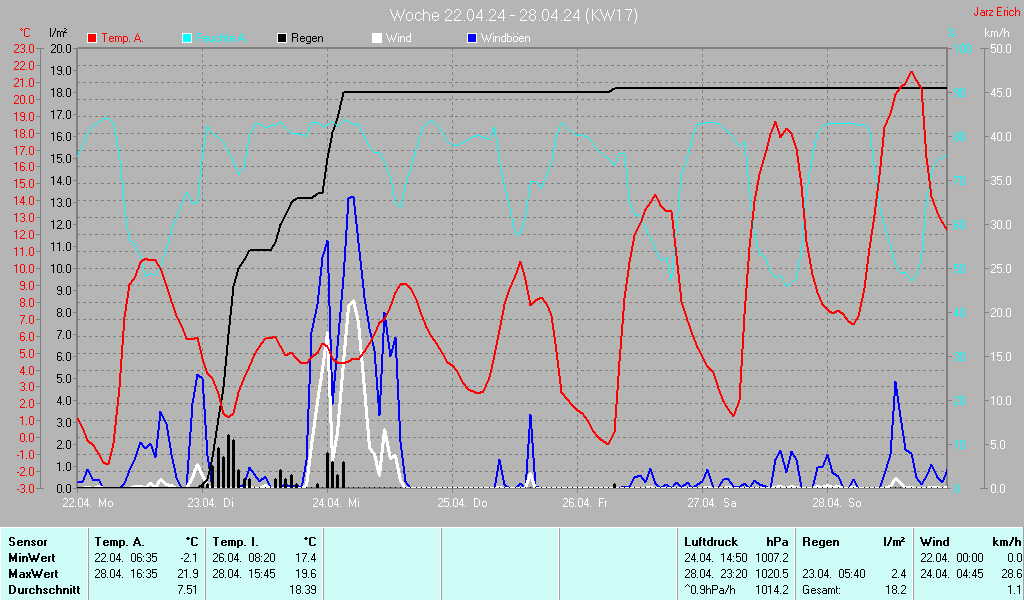Click the Temp. A. column header in table
Screen dimensions: 1024x600
click(x=120, y=542)
